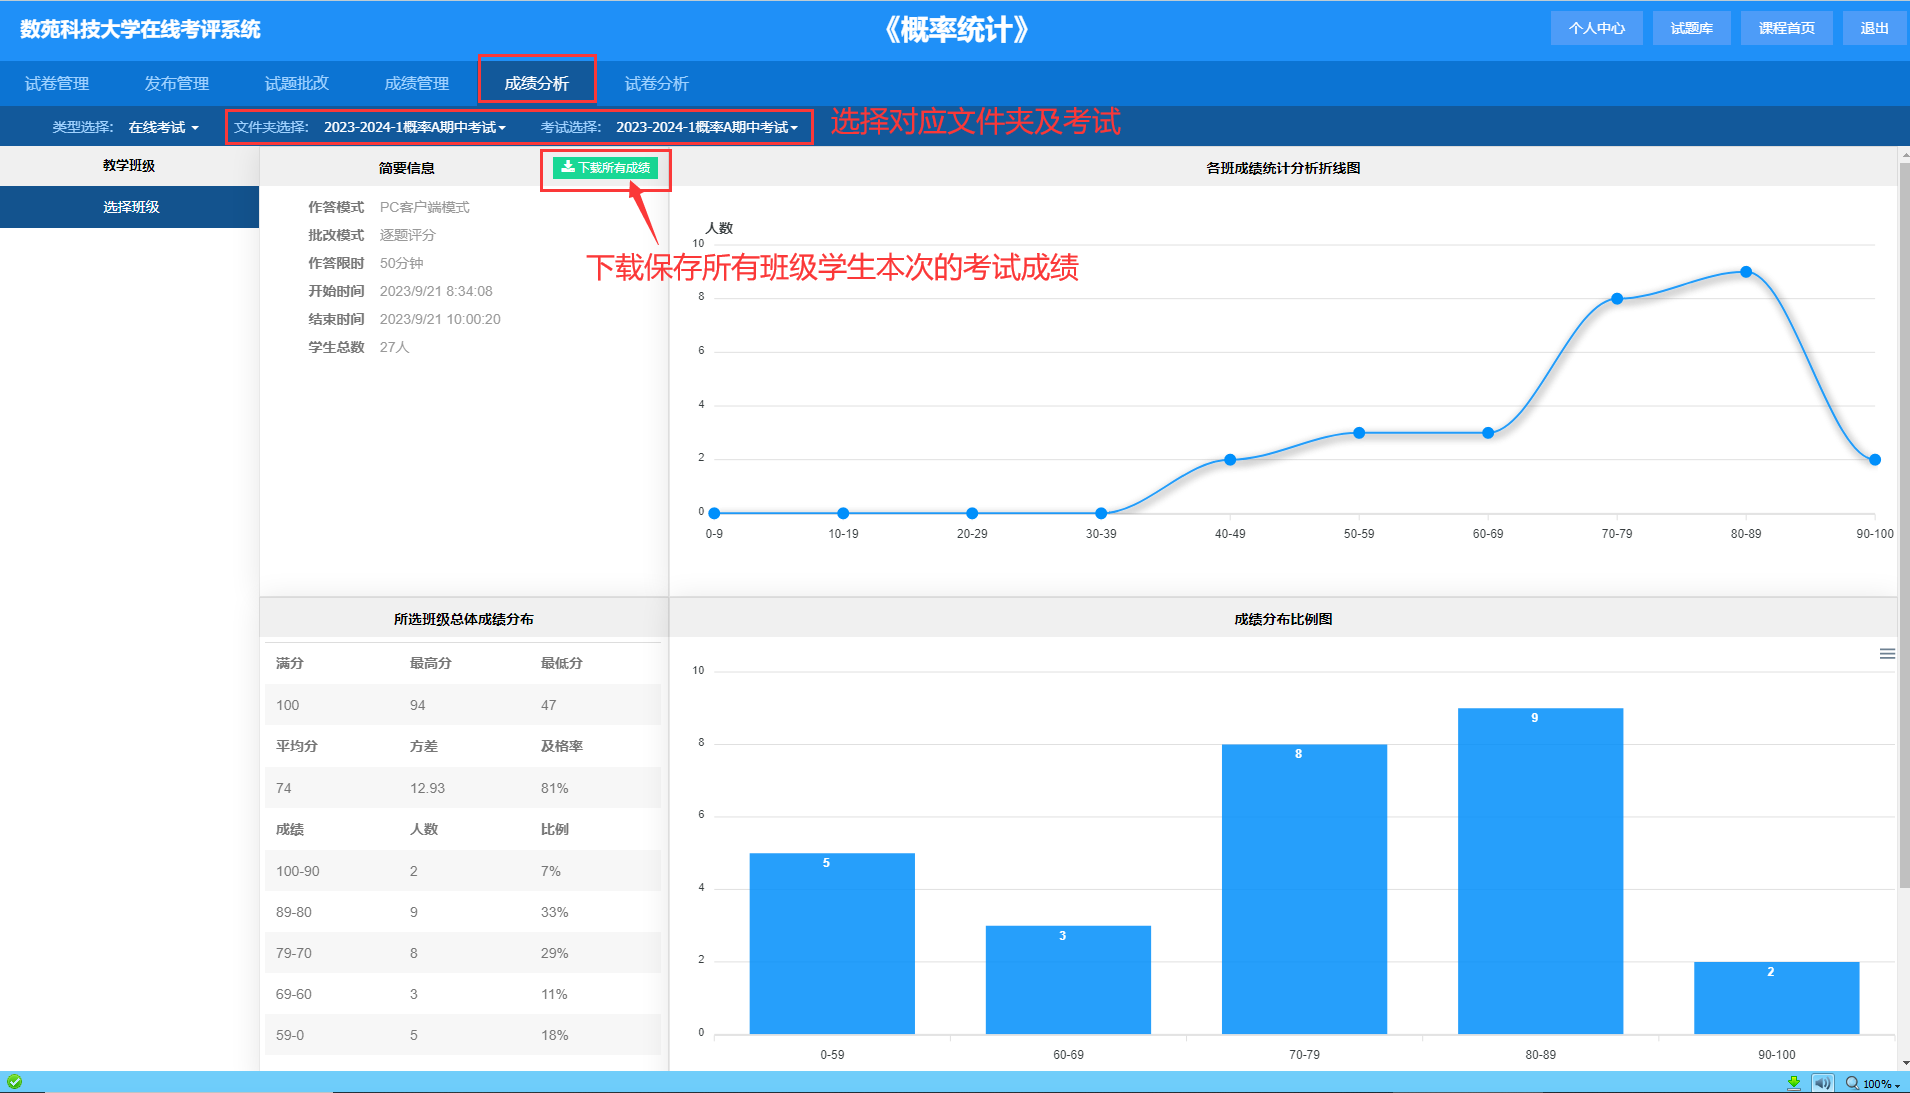
Task: Click the 50-59 data point on line chart
Action: point(1359,433)
